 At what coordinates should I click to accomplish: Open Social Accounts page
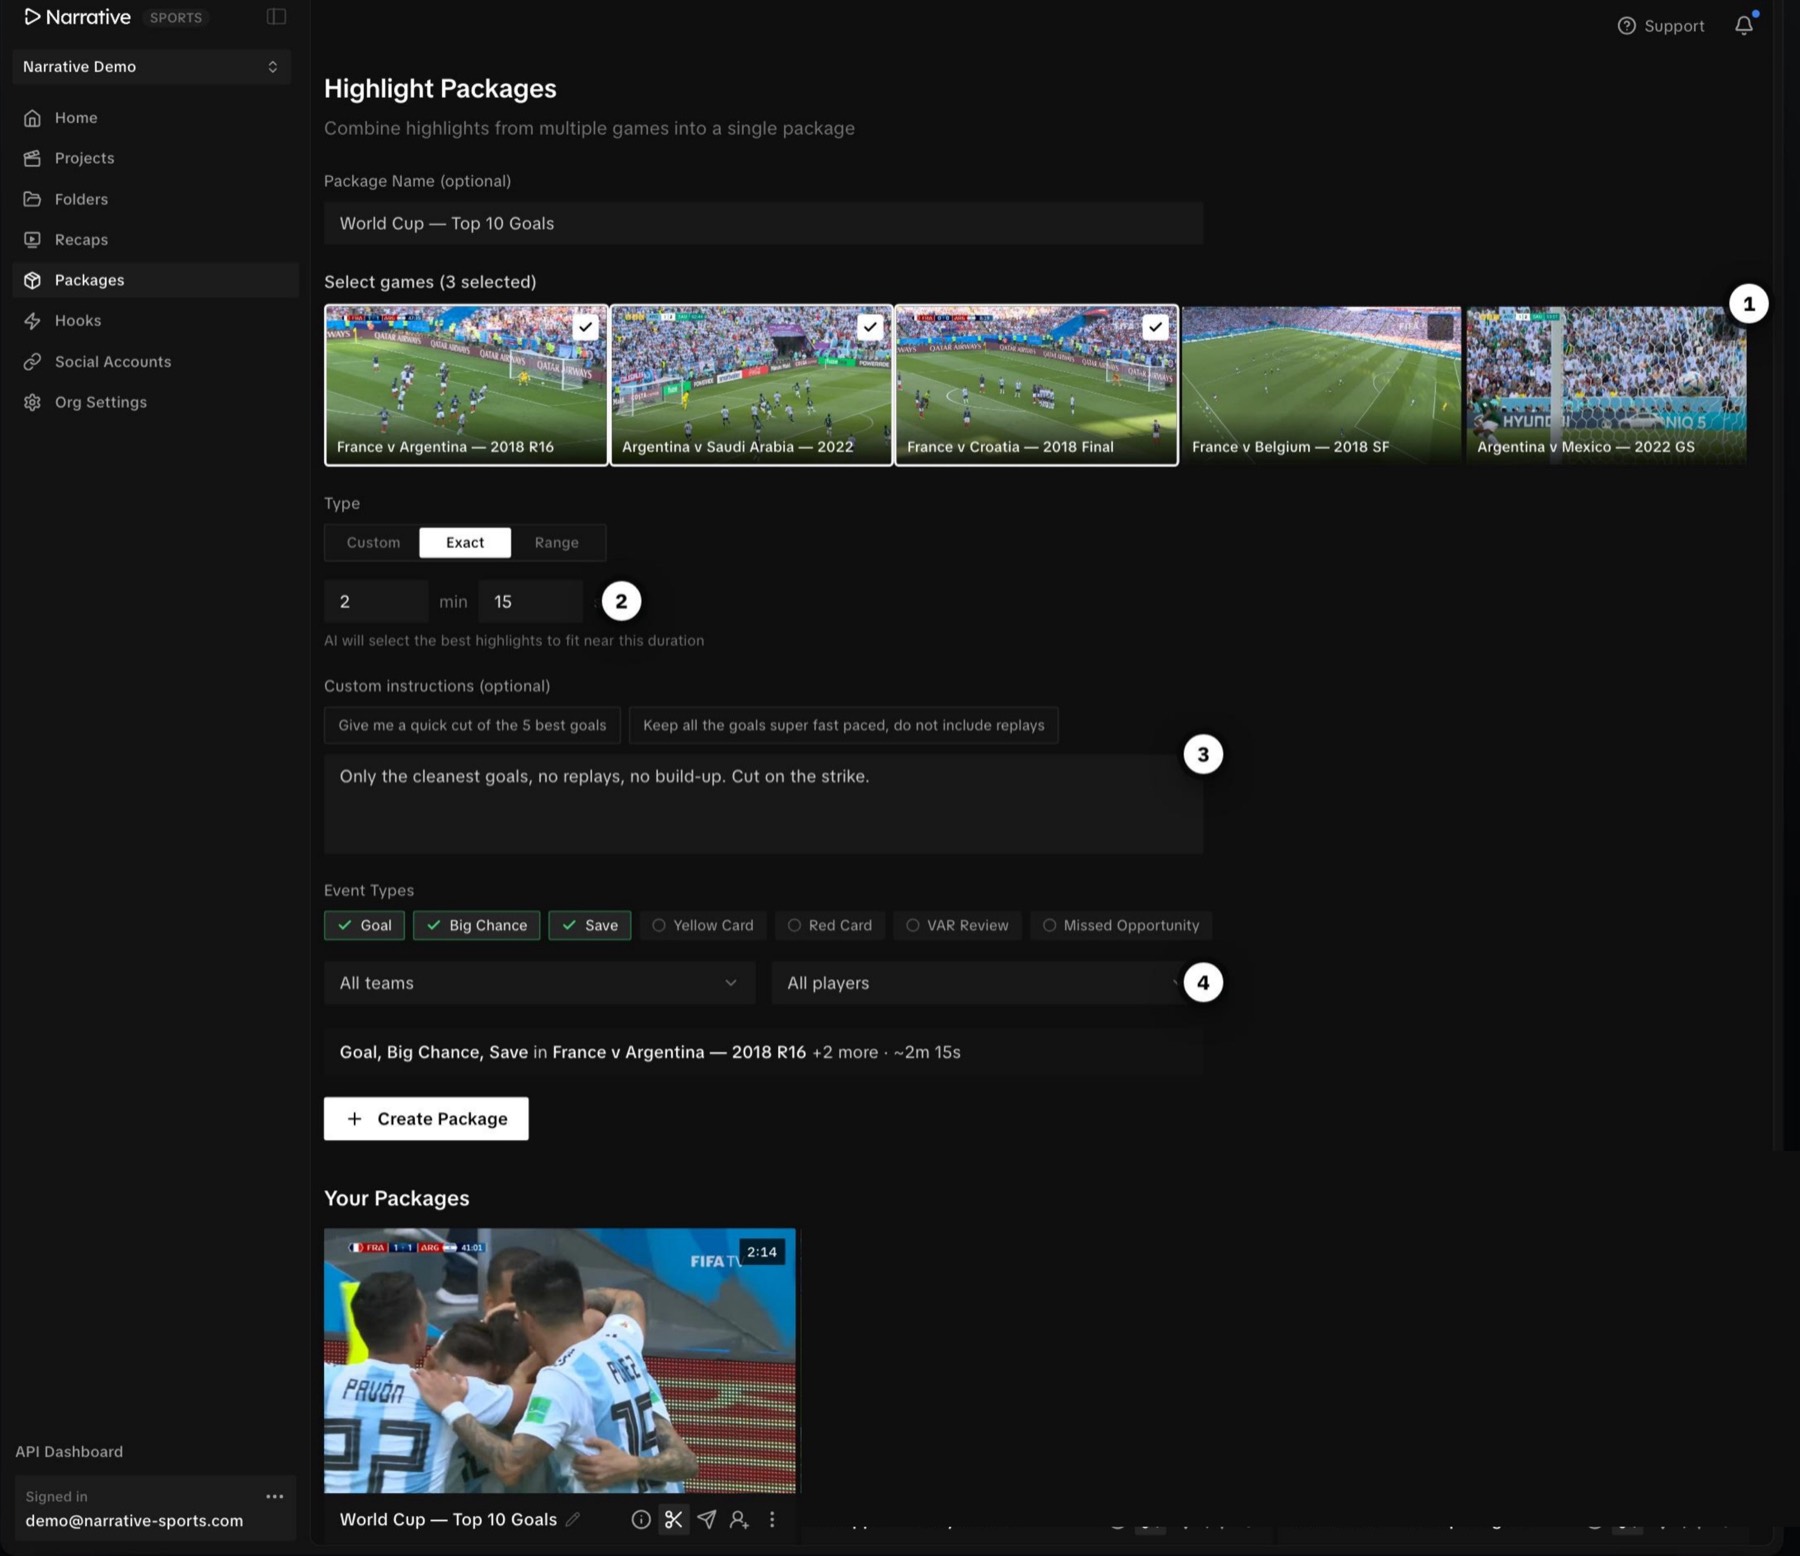tap(155, 362)
